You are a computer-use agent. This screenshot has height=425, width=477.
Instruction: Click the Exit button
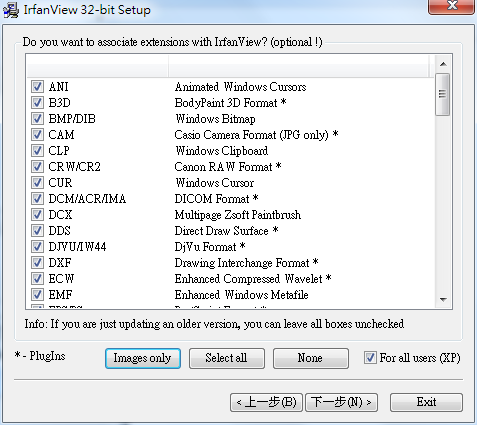426,402
